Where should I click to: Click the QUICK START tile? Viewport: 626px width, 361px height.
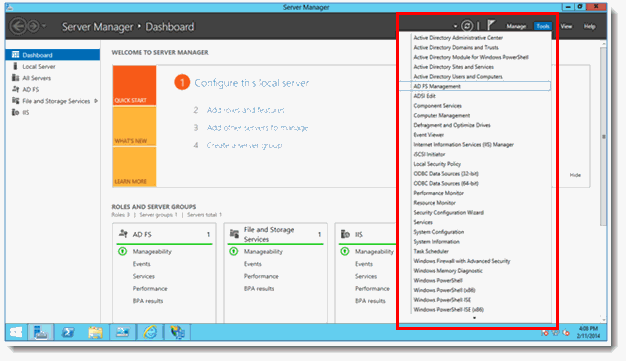[134, 85]
